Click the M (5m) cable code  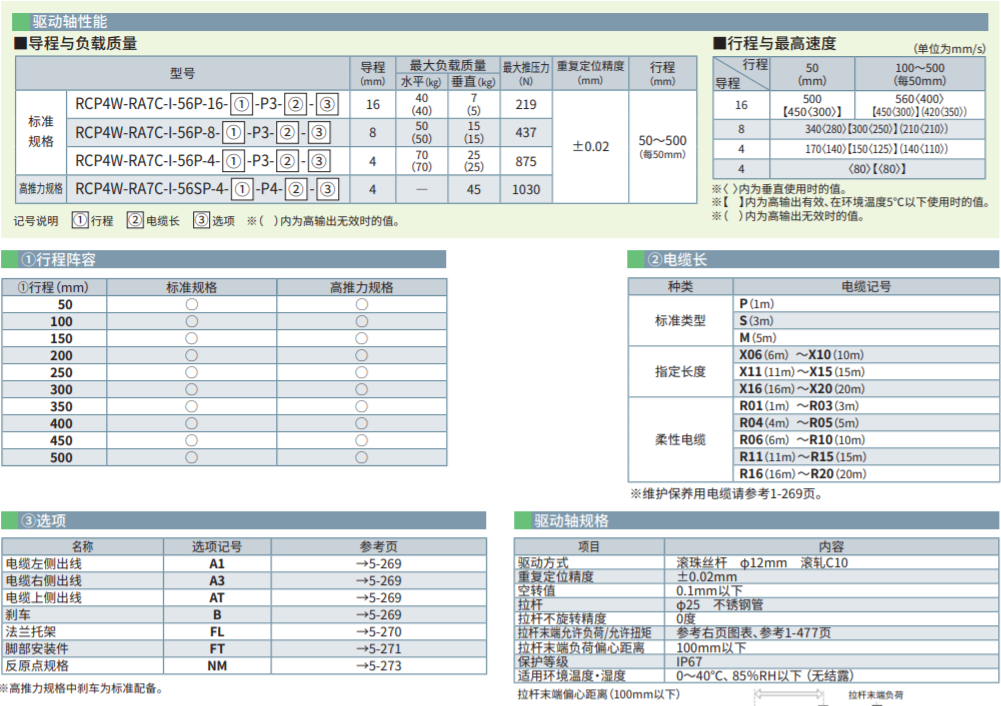[x=758, y=338]
